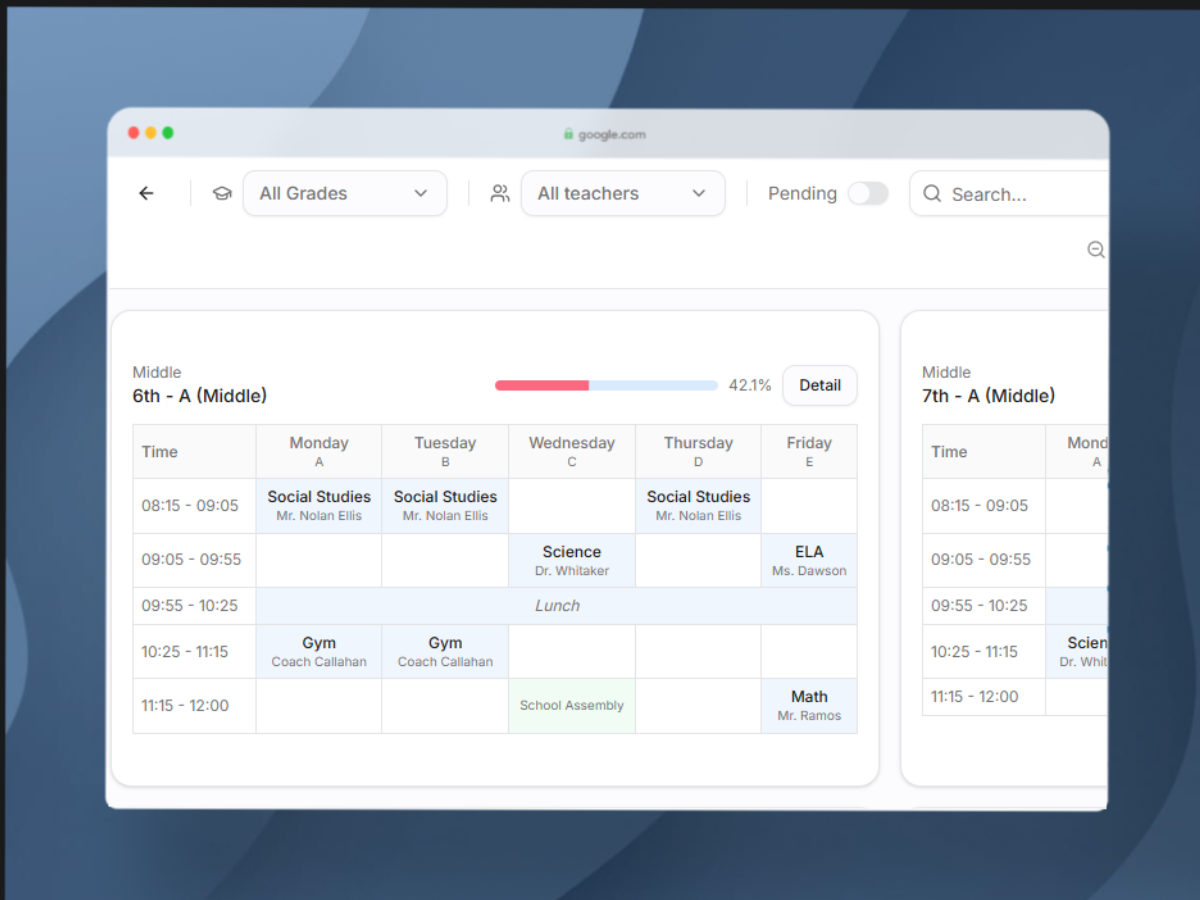Click the lock icon in address bar
1200x900 pixels.
(x=568, y=134)
